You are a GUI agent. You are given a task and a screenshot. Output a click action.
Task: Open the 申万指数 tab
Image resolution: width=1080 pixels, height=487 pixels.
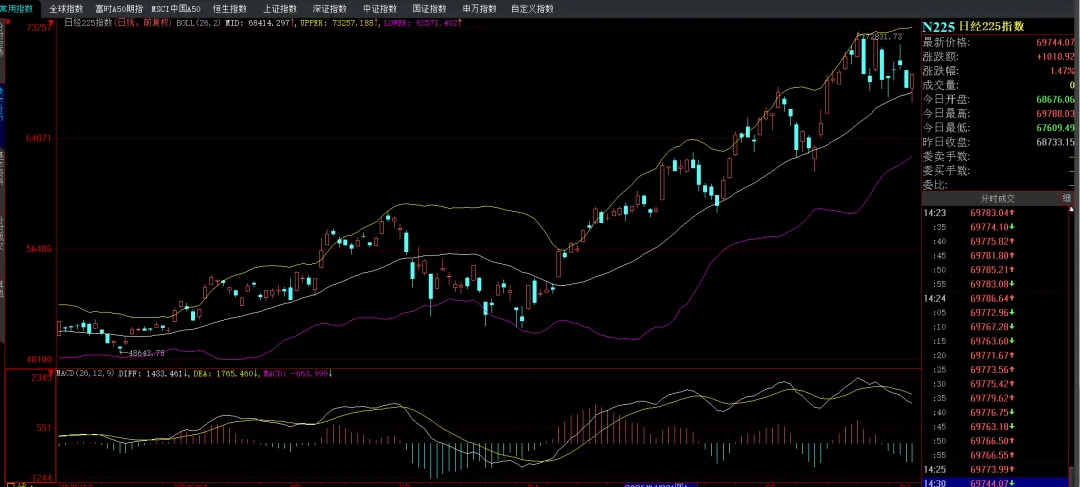pyautogui.click(x=479, y=9)
